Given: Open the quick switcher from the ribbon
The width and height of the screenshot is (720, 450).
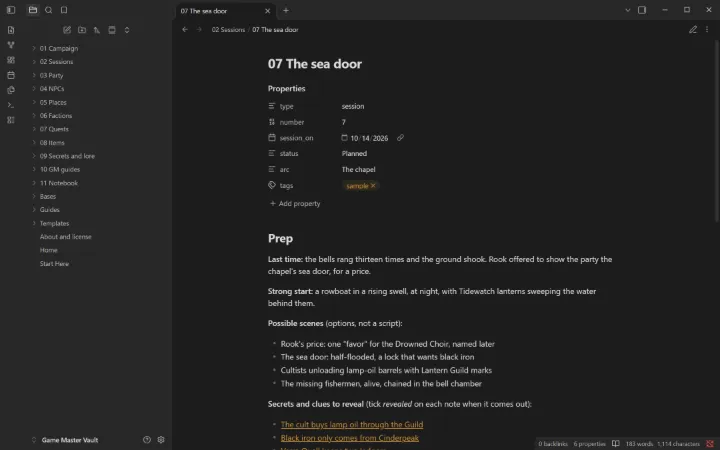Looking at the screenshot, I should 11,30.
